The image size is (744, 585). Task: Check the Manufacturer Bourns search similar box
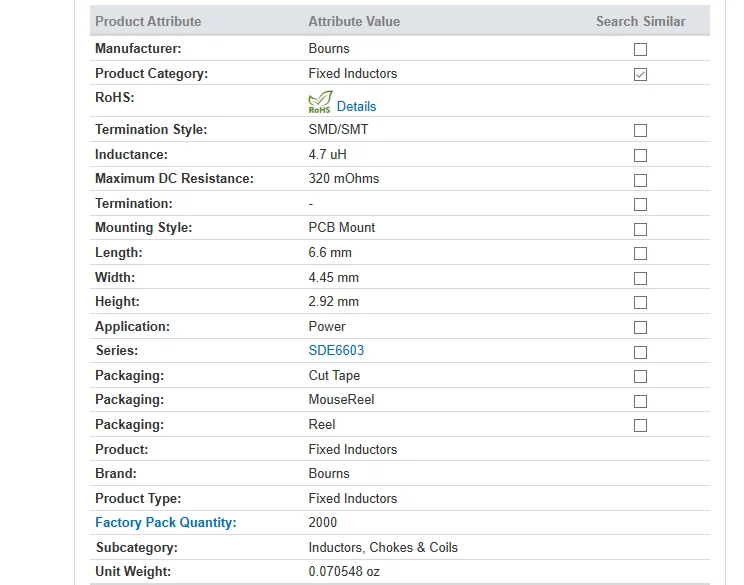coord(640,49)
